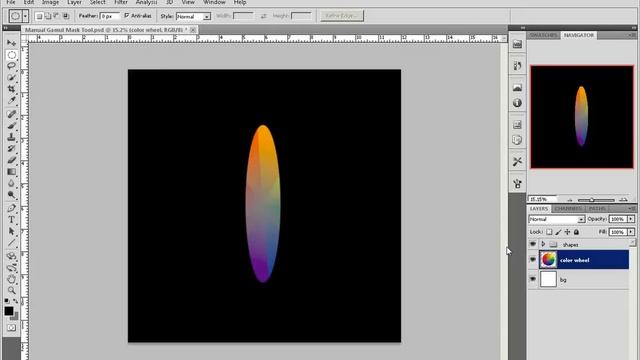Open the Histogram panel dock icon
The height and width of the screenshot is (360, 640).
517,87
